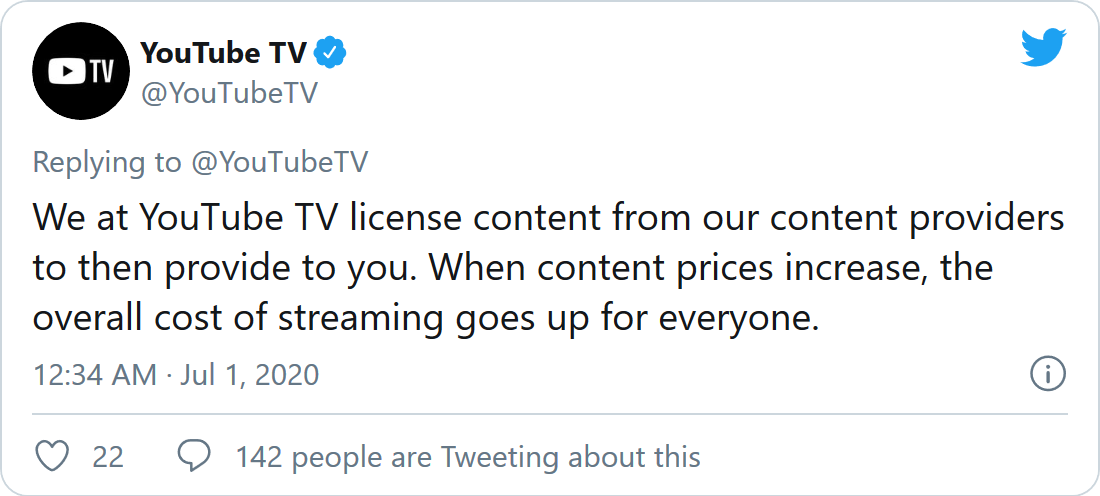Screen dimensions: 1100x496
Task: Click the @YouTubeTV handle below the name
Action: pos(229,93)
